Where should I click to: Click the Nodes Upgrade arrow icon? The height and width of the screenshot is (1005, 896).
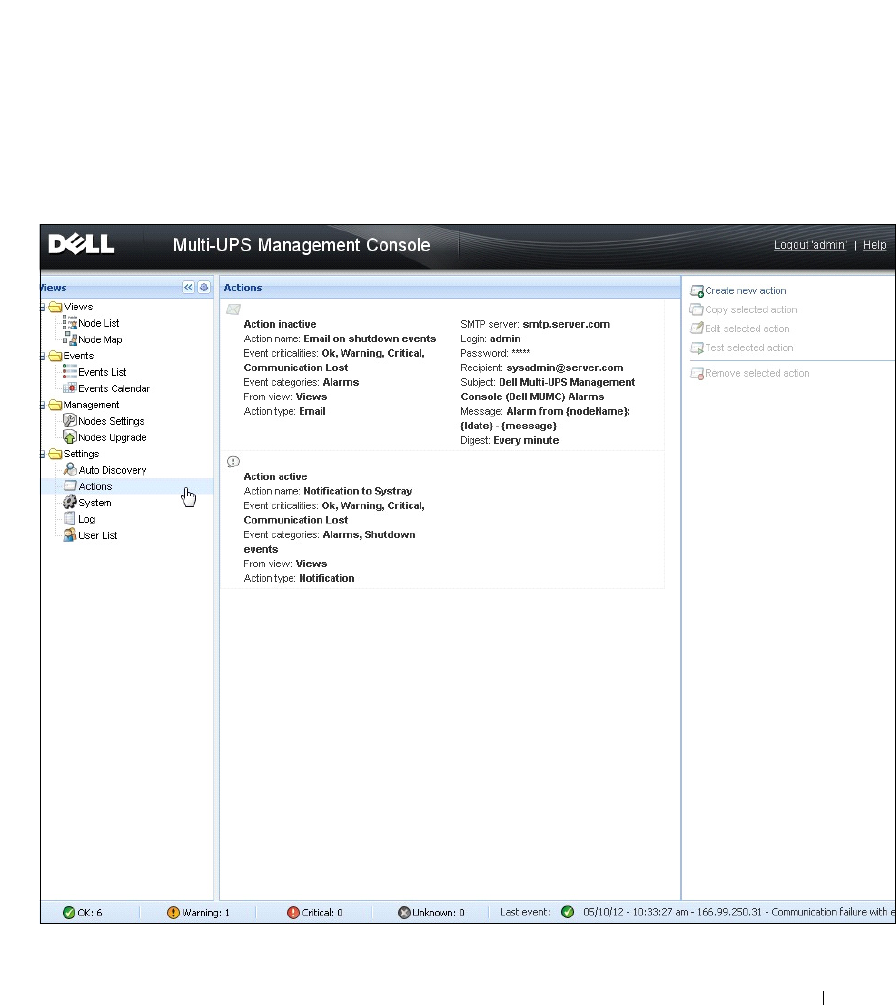[x=70, y=437]
